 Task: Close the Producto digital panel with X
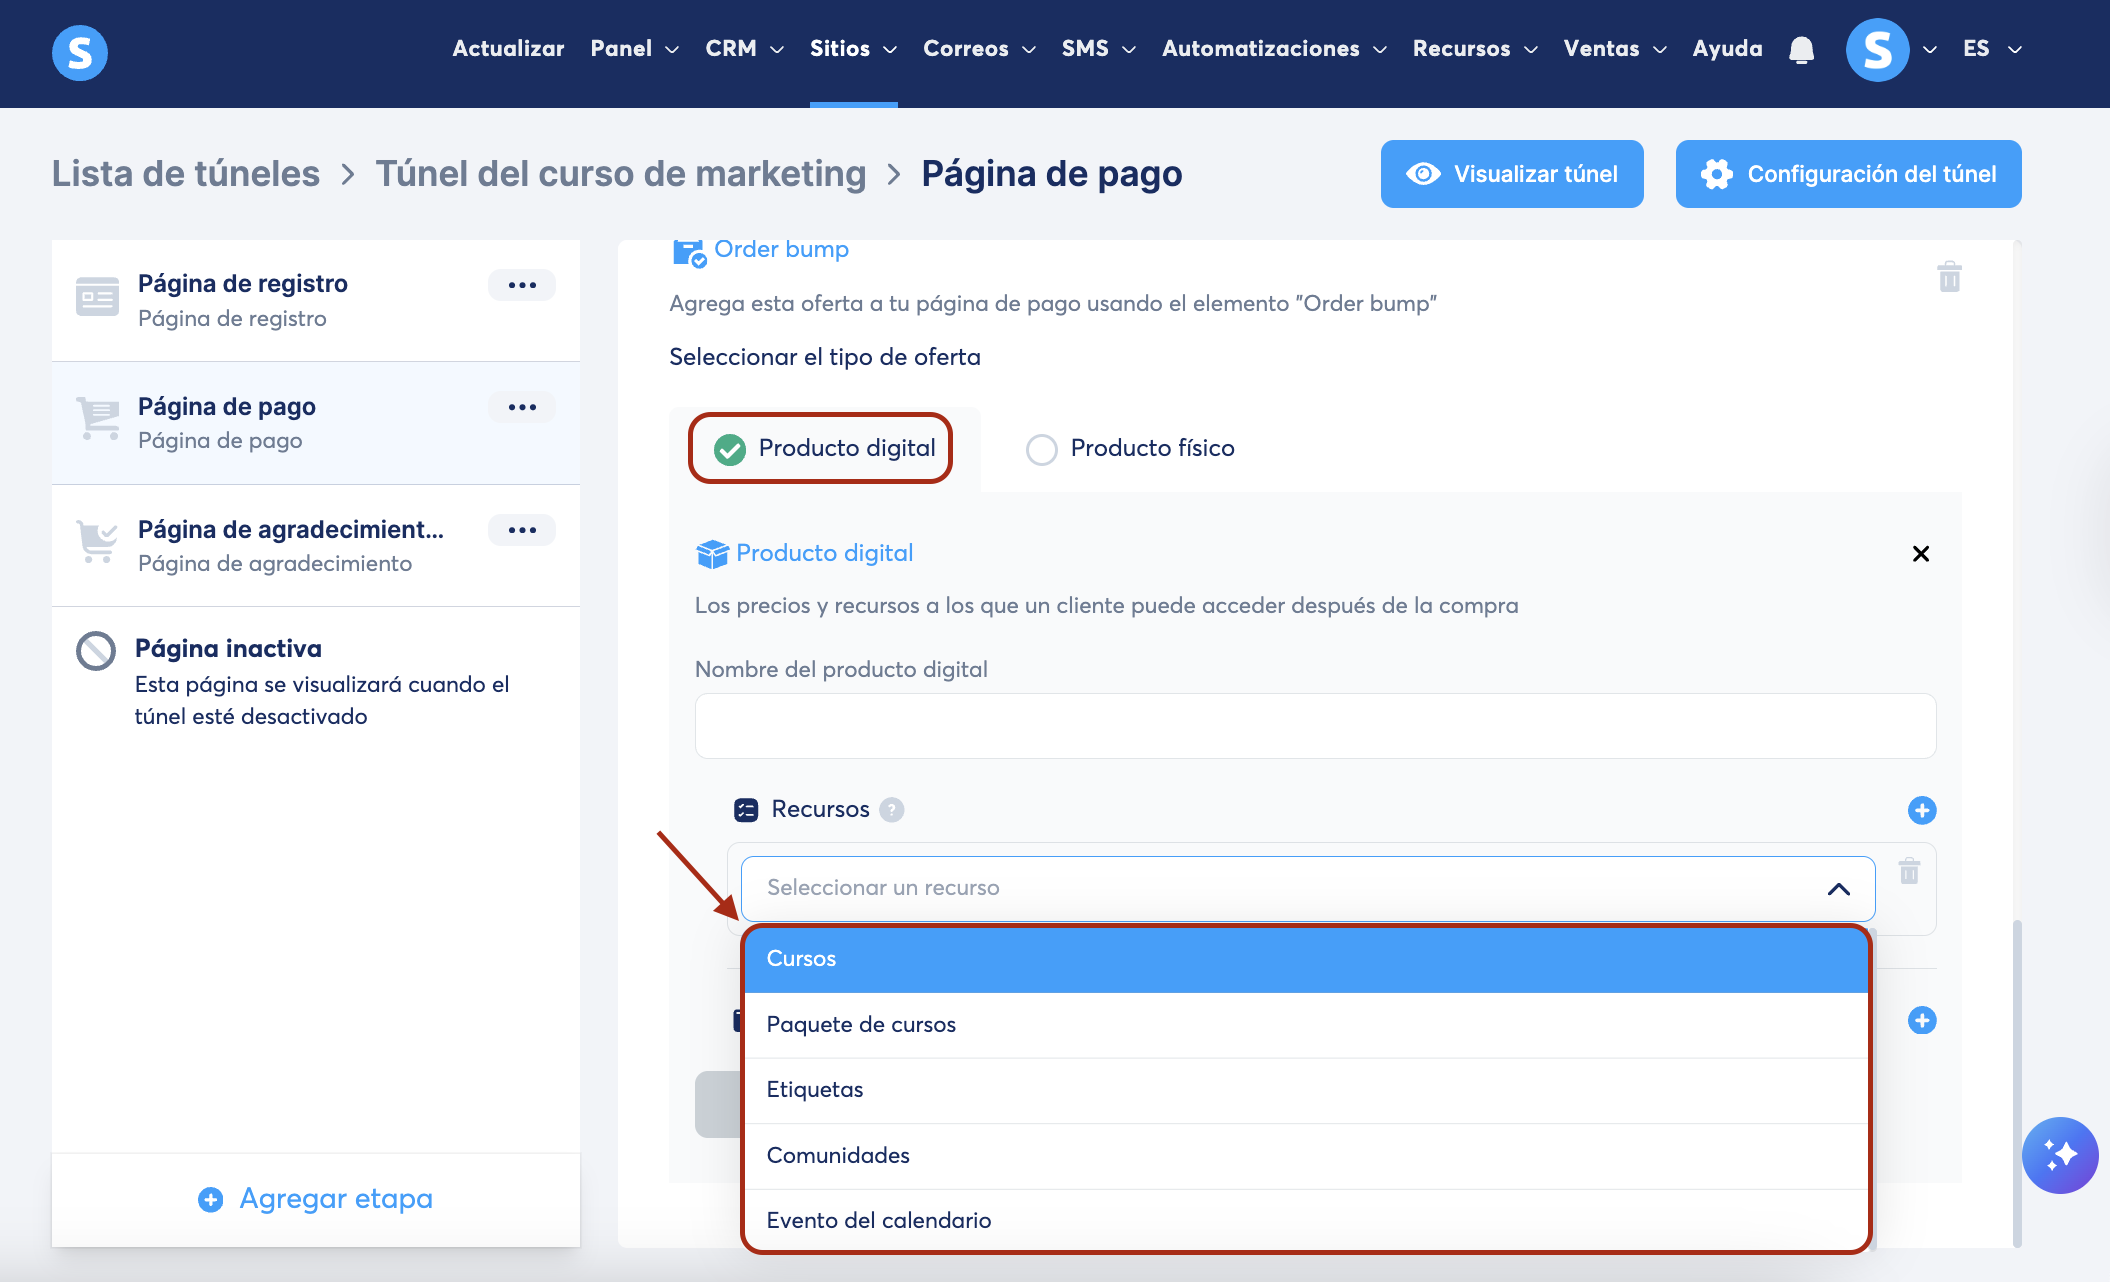click(1920, 554)
